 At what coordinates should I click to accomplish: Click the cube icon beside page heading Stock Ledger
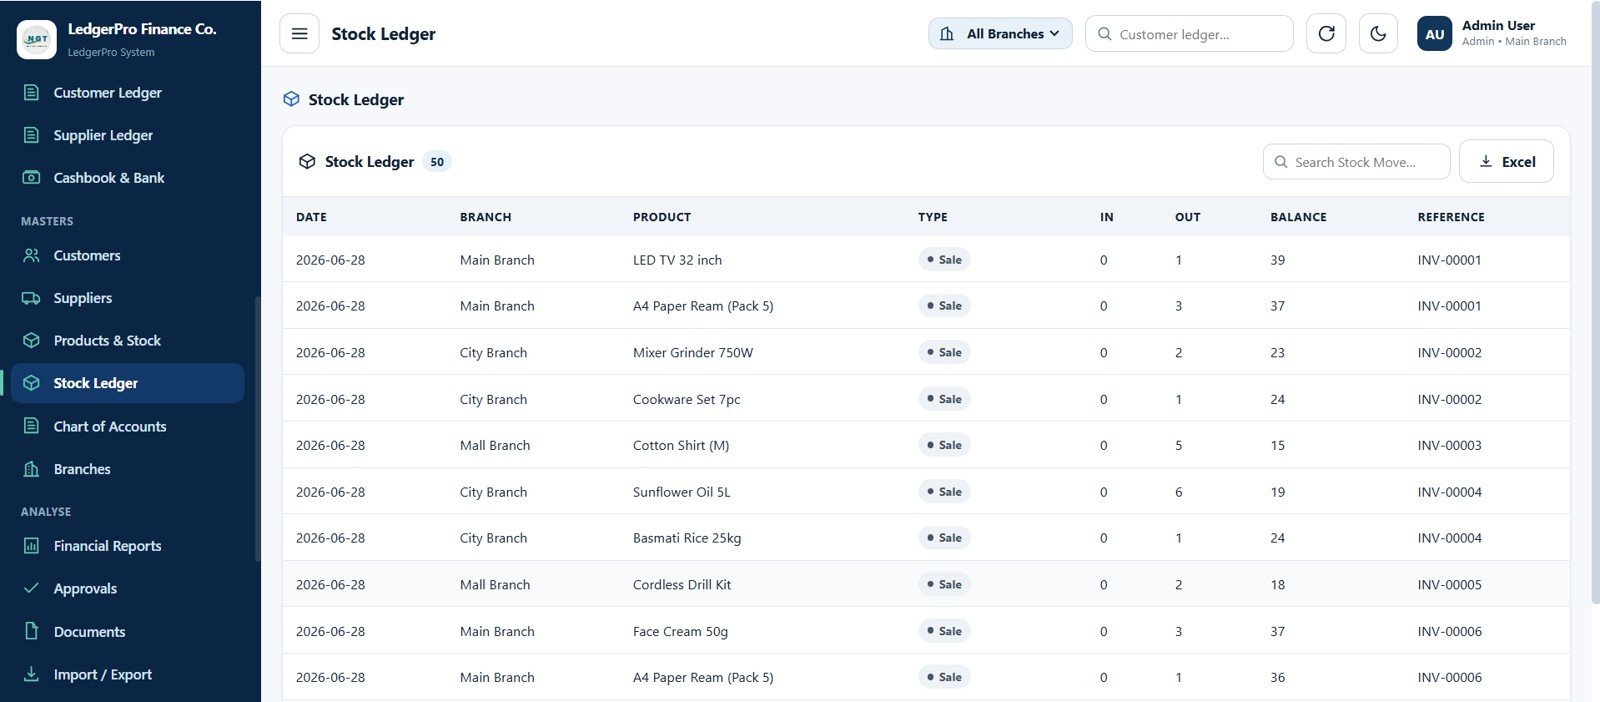click(291, 99)
